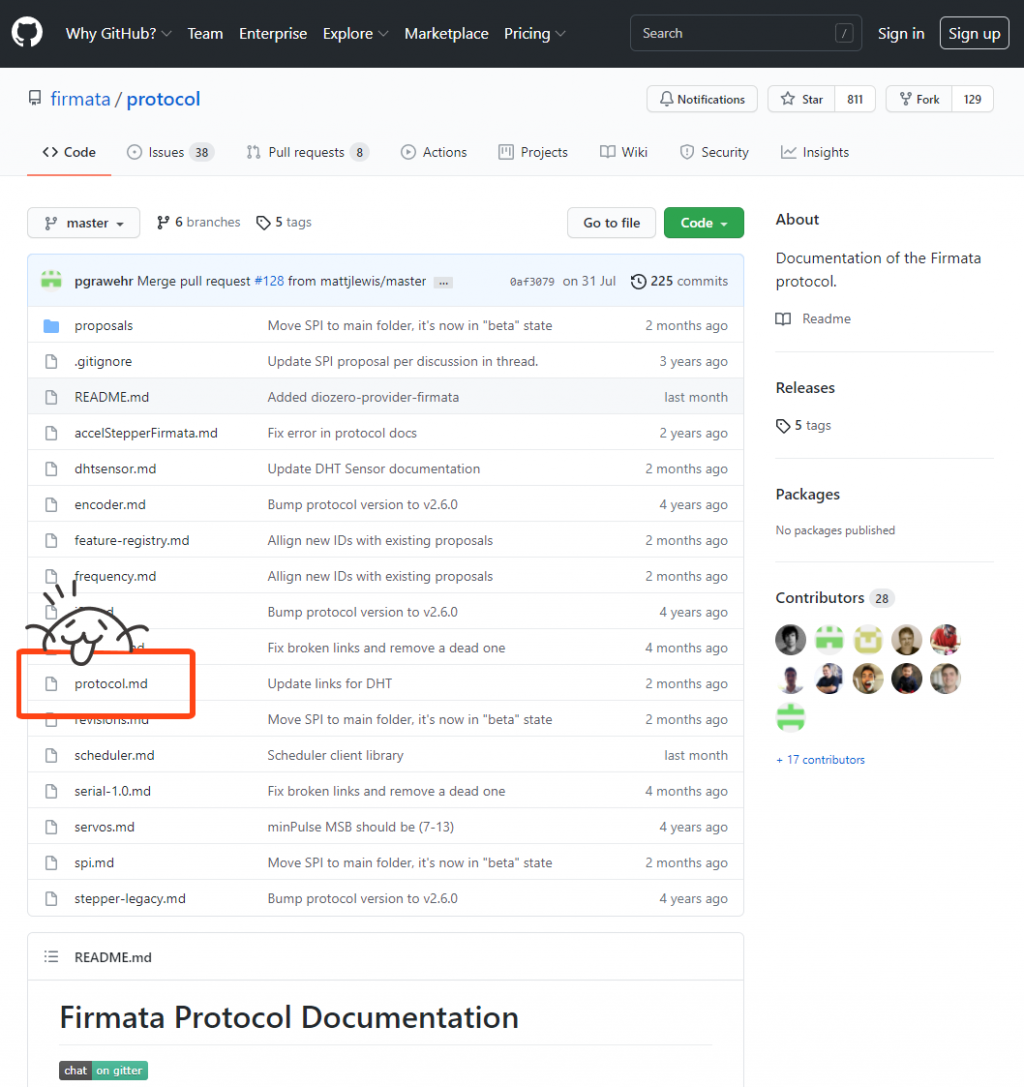Image resolution: width=1024 pixels, height=1087 pixels.
Task: Click the file icon beside encoder.md
Action: pos(51,505)
